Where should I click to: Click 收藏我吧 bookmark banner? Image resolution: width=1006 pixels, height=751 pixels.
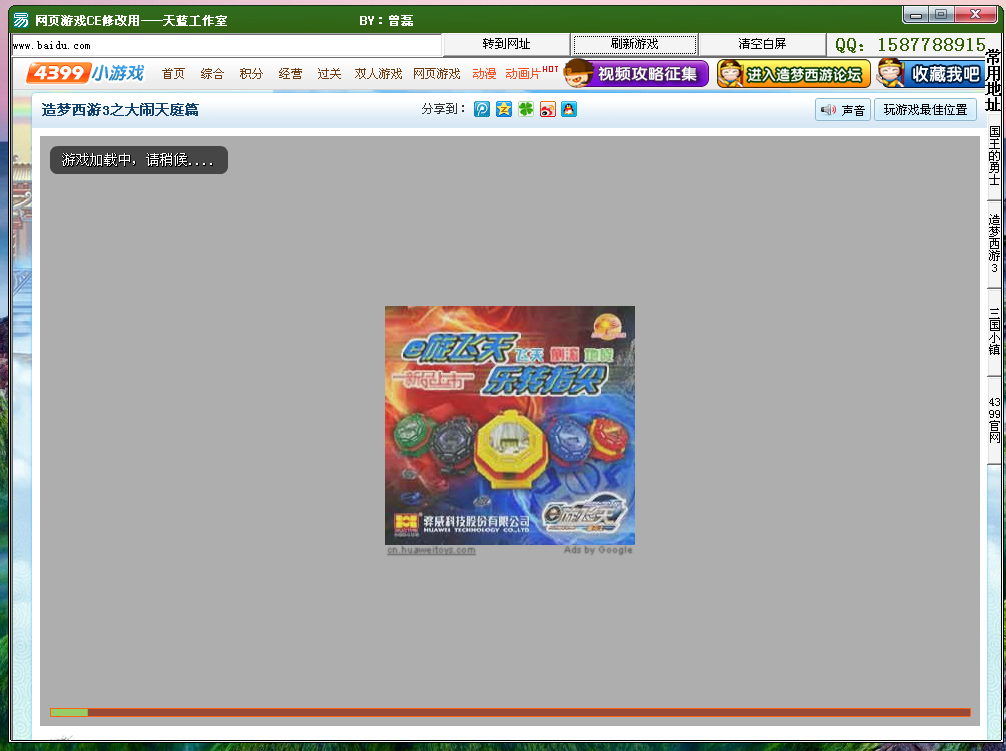pyautogui.click(x=930, y=73)
